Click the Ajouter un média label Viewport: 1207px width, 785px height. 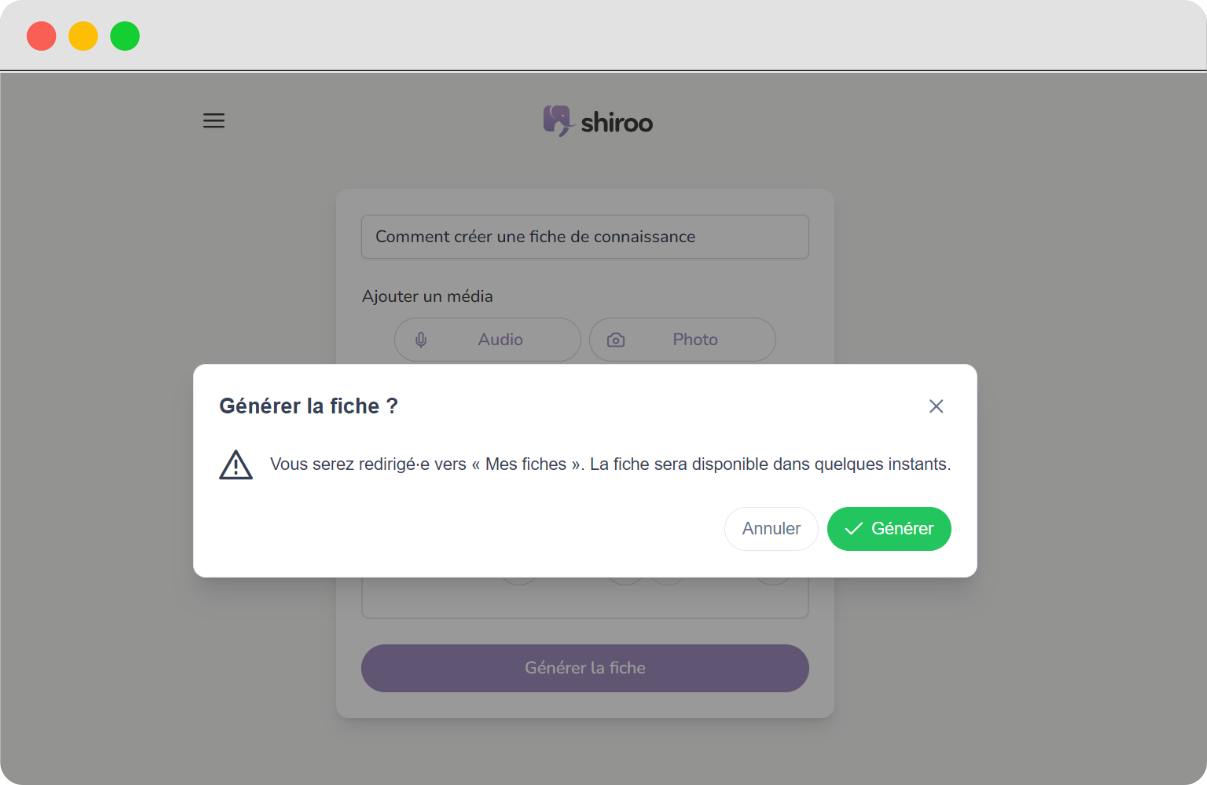point(427,297)
